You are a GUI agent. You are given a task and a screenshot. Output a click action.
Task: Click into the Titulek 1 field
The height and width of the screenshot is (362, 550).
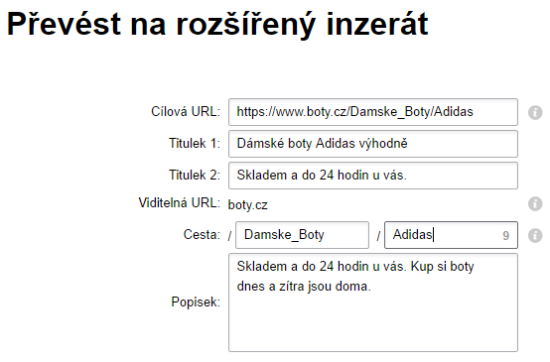click(x=373, y=144)
